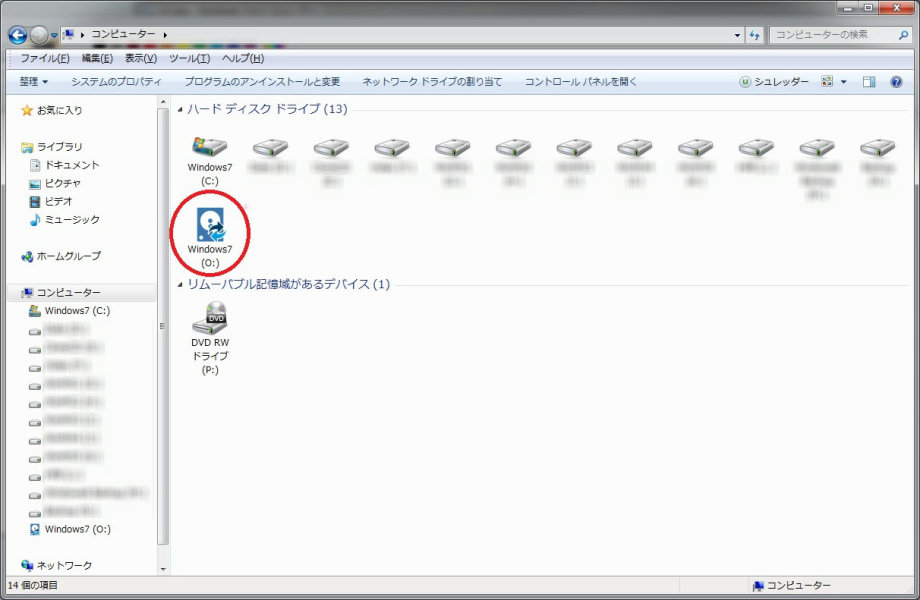Open the ツール(T) menu
The width and height of the screenshot is (920, 600).
(x=189, y=58)
